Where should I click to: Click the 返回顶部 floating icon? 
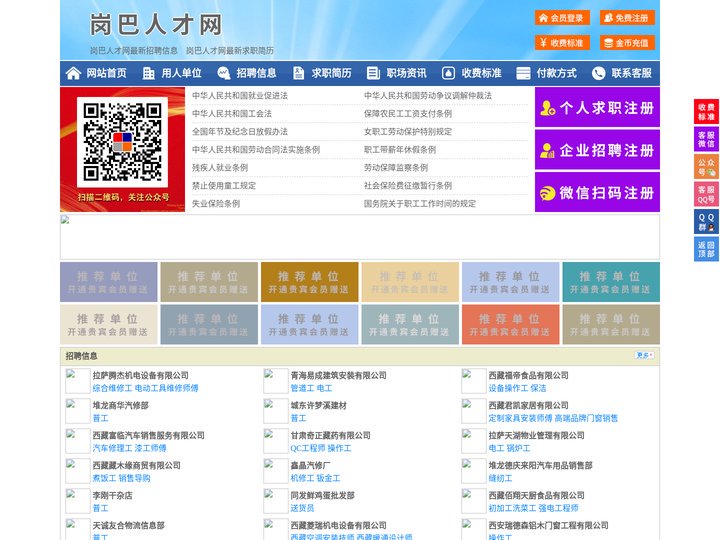coord(706,249)
